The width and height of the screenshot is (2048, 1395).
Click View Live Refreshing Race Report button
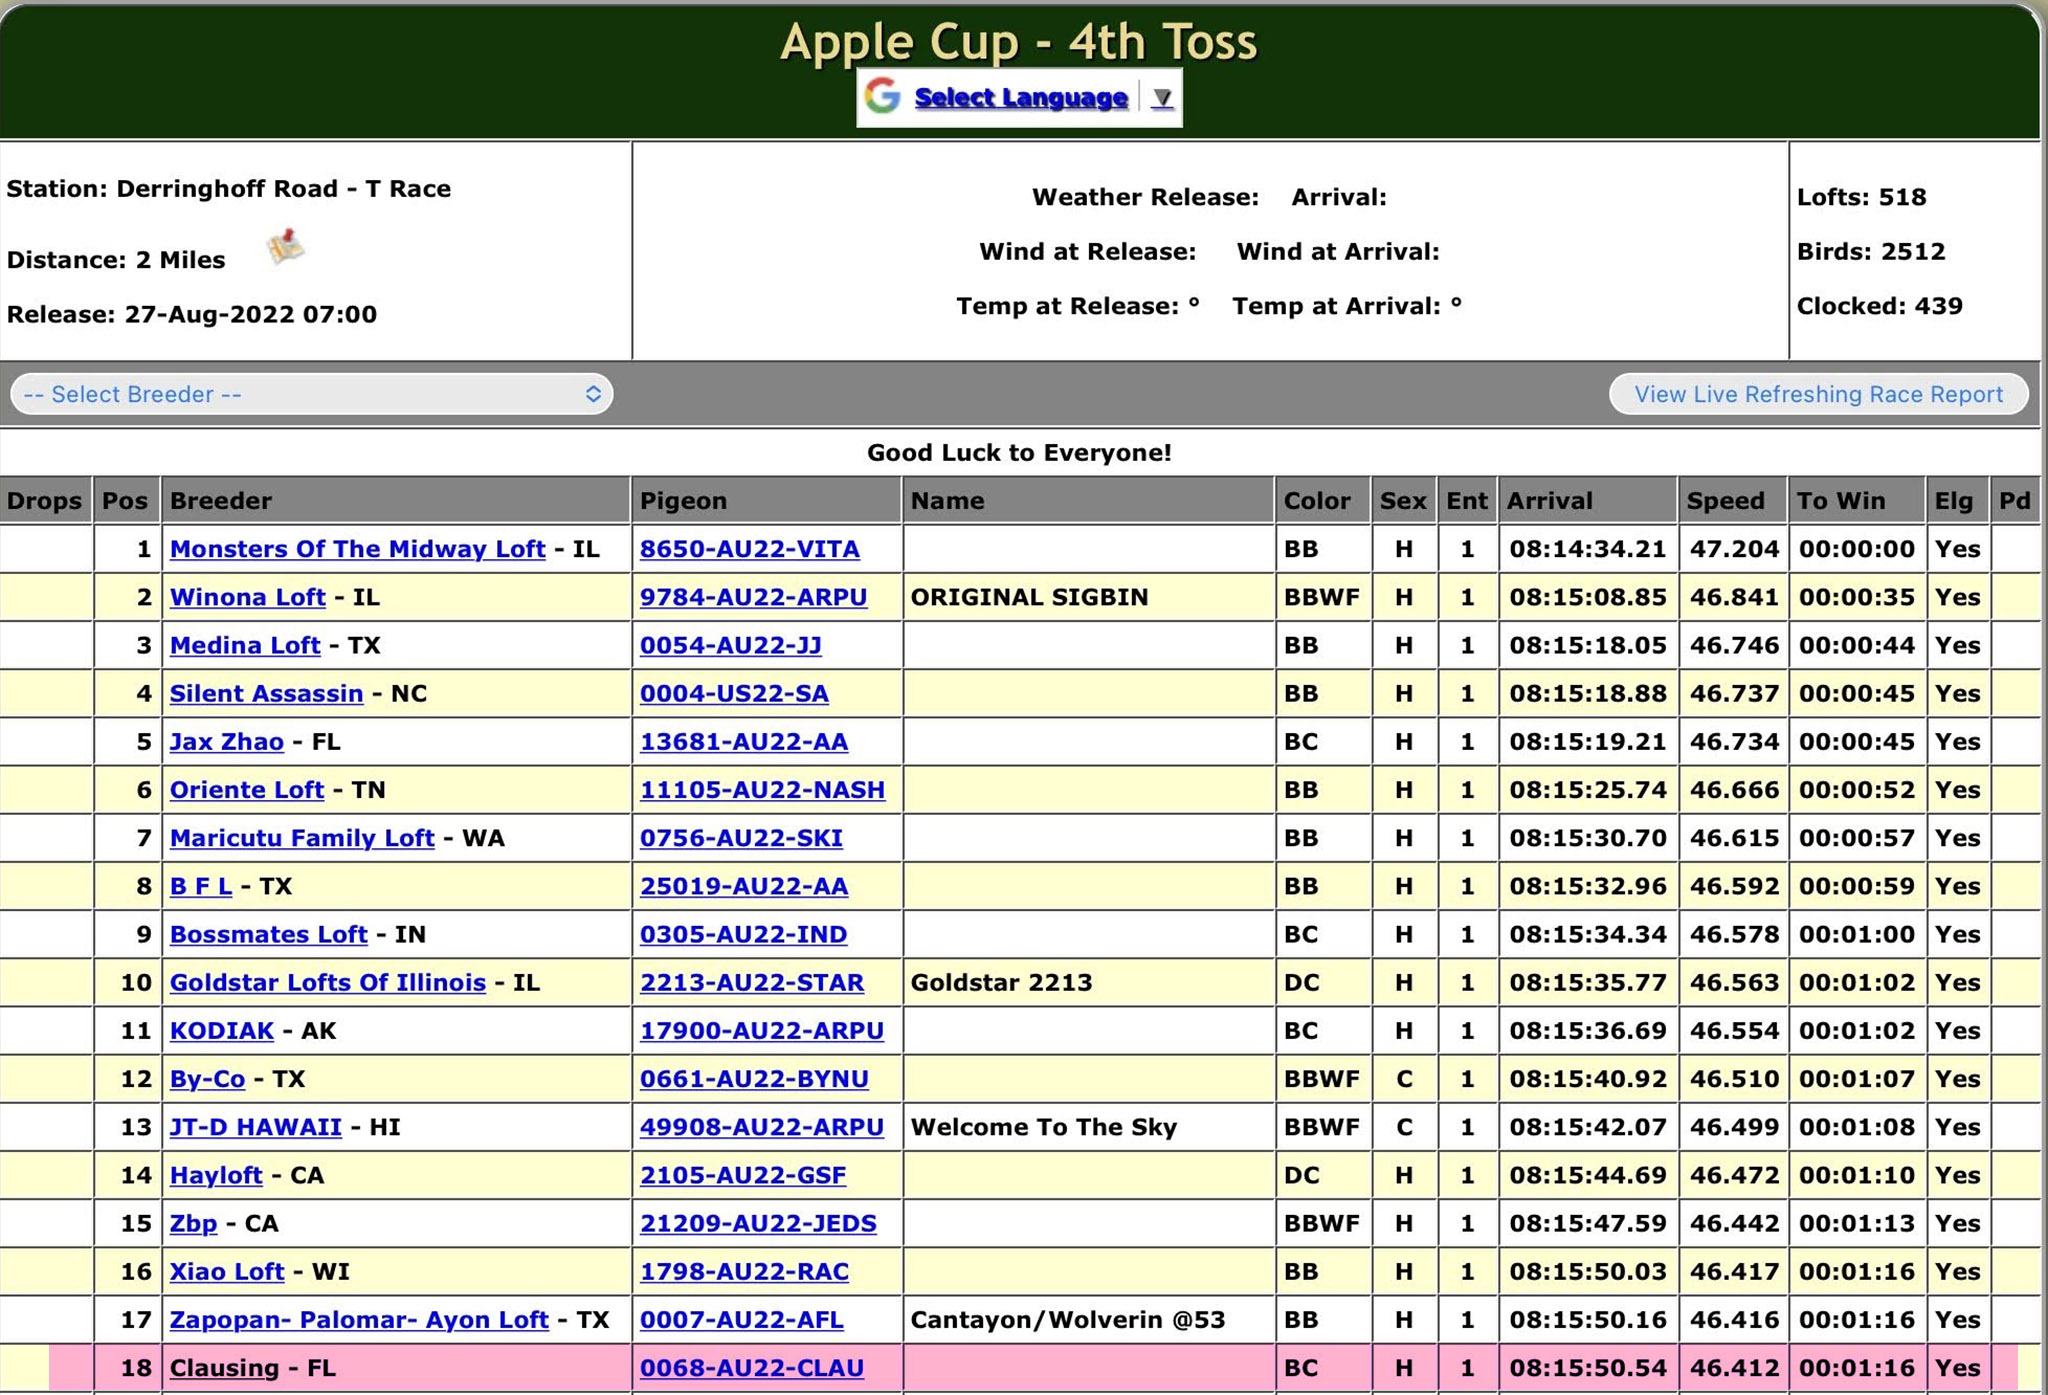pos(1817,394)
